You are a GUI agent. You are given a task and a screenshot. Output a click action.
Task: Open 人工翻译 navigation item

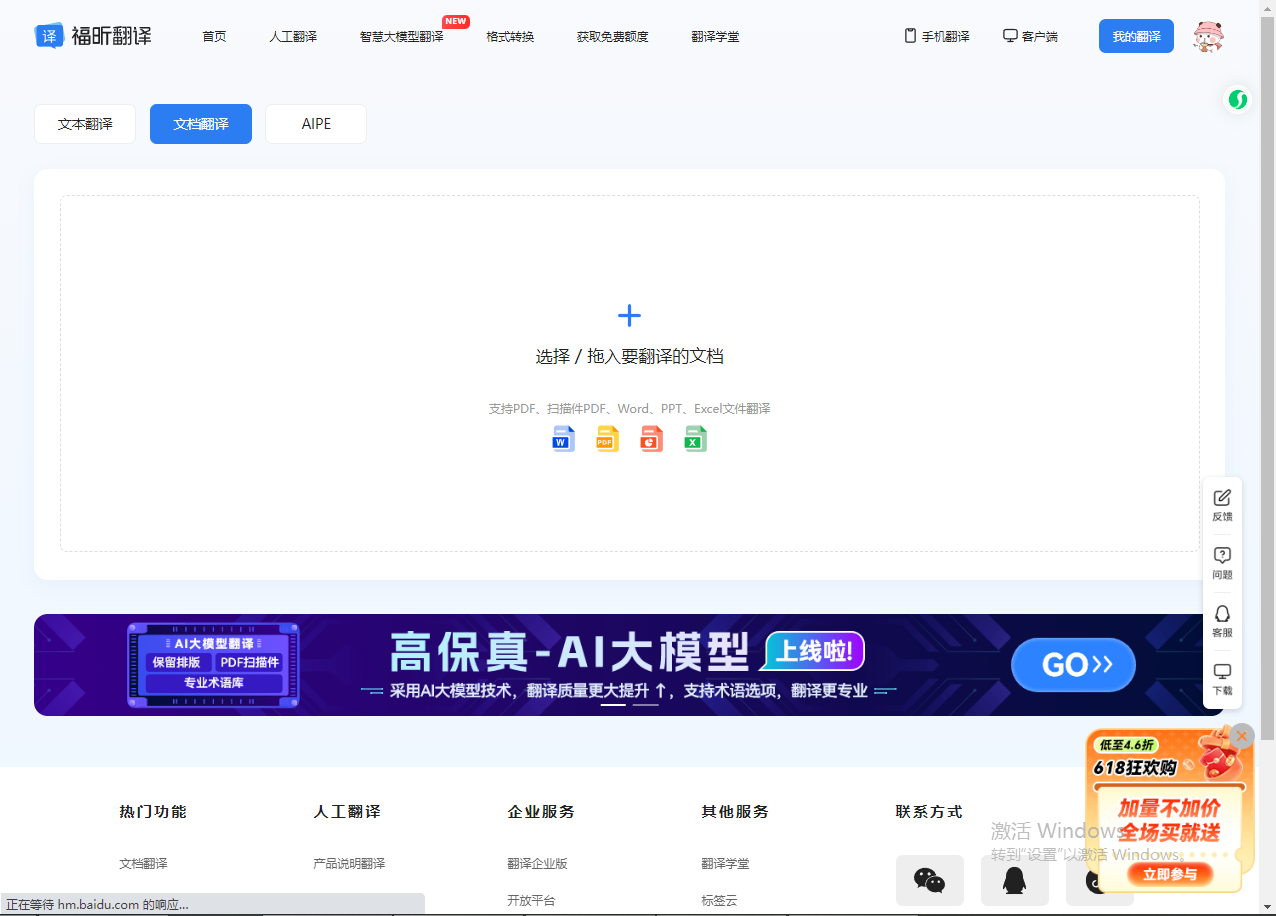click(293, 36)
